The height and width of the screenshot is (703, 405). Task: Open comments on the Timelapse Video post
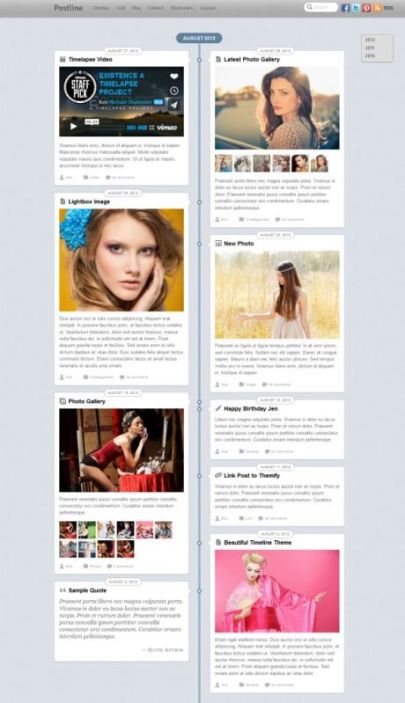(120, 178)
